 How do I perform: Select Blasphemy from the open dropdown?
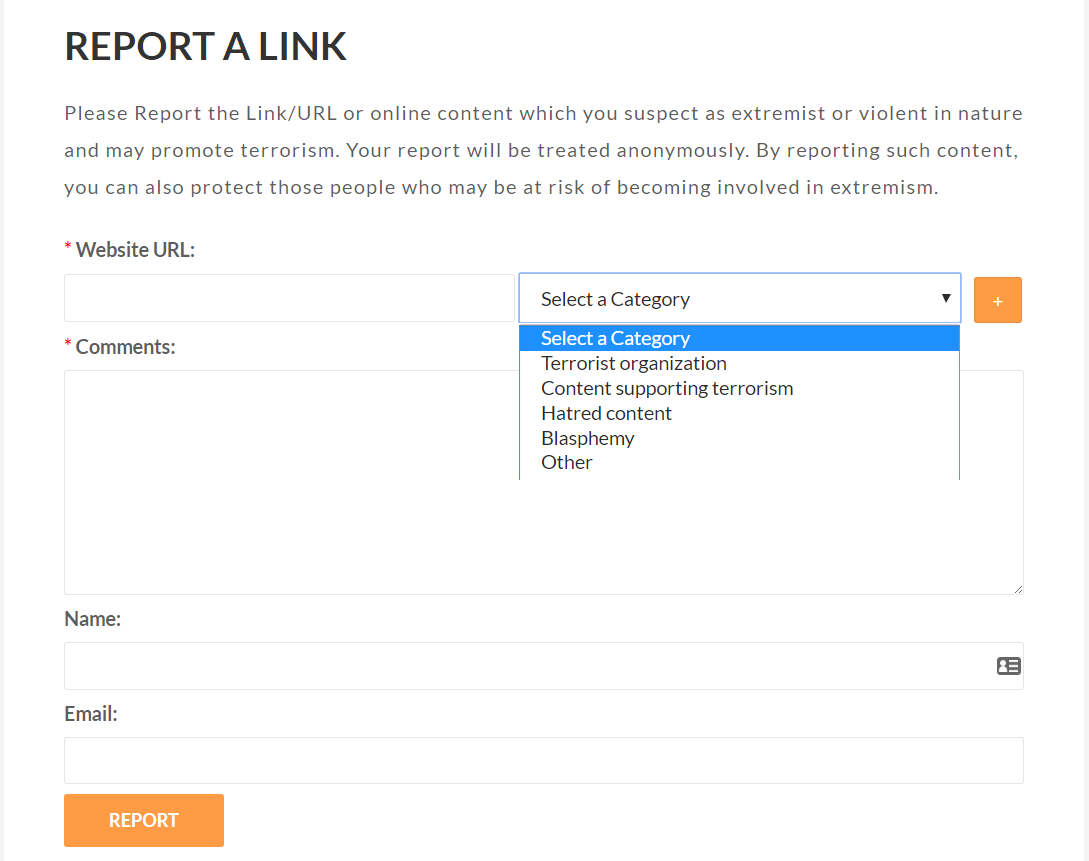click(x=588, y=438)
